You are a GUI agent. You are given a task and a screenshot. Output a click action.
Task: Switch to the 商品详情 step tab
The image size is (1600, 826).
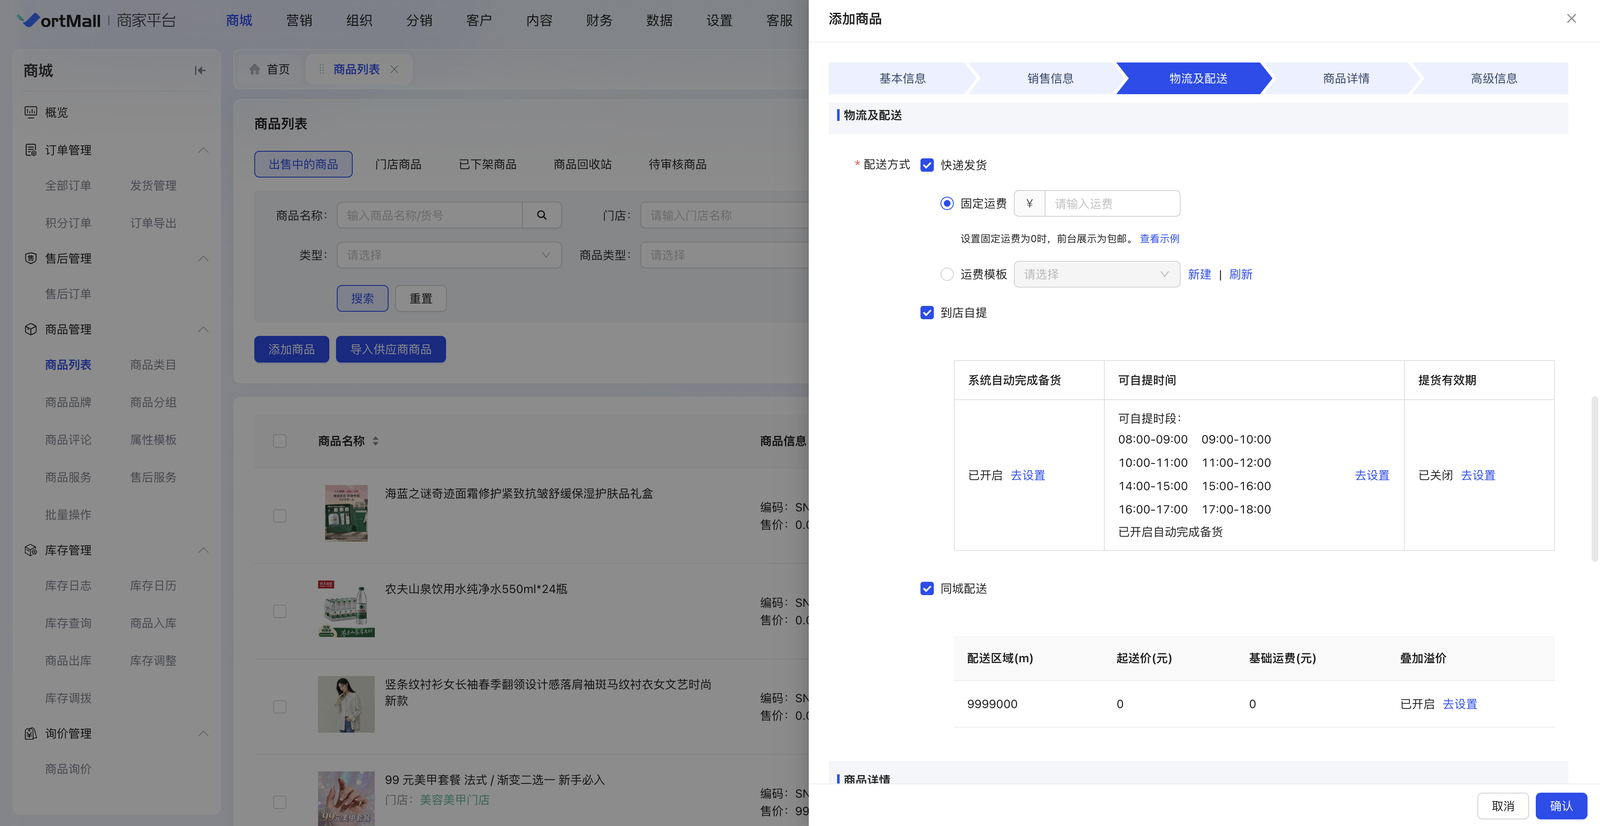click(x=1345, y=79)
